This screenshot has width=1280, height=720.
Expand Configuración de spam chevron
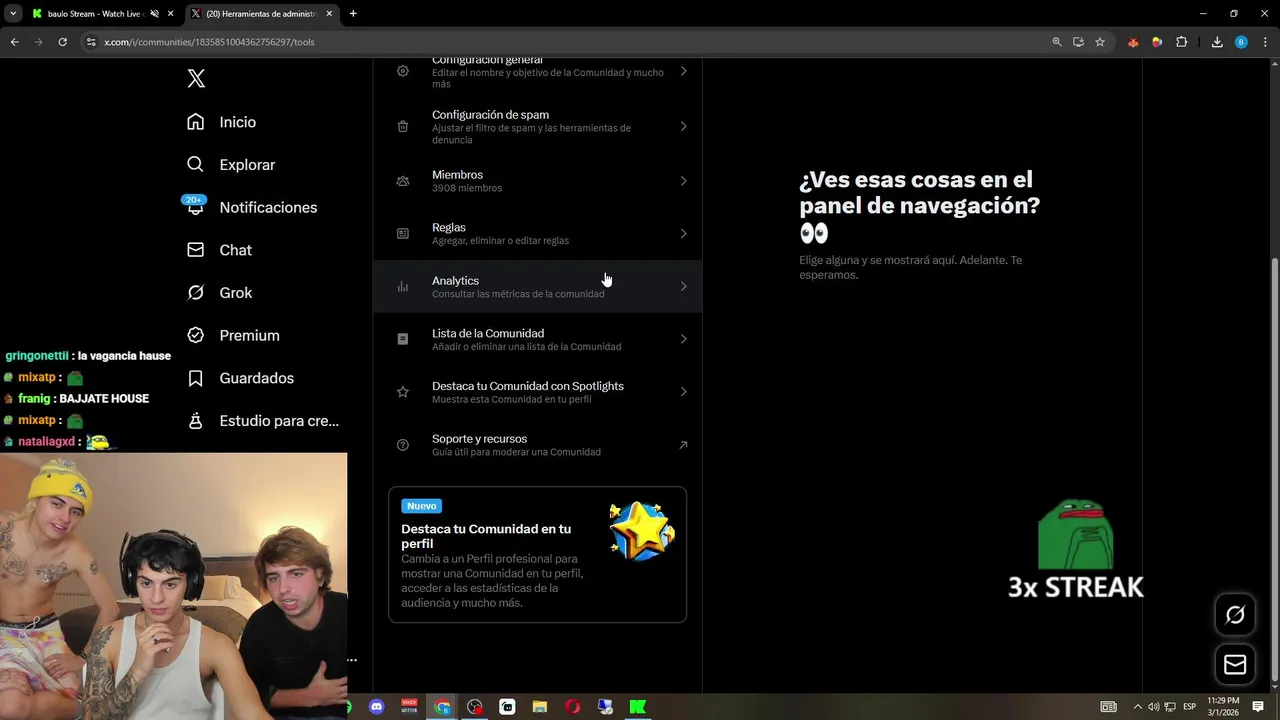point(683,127)
